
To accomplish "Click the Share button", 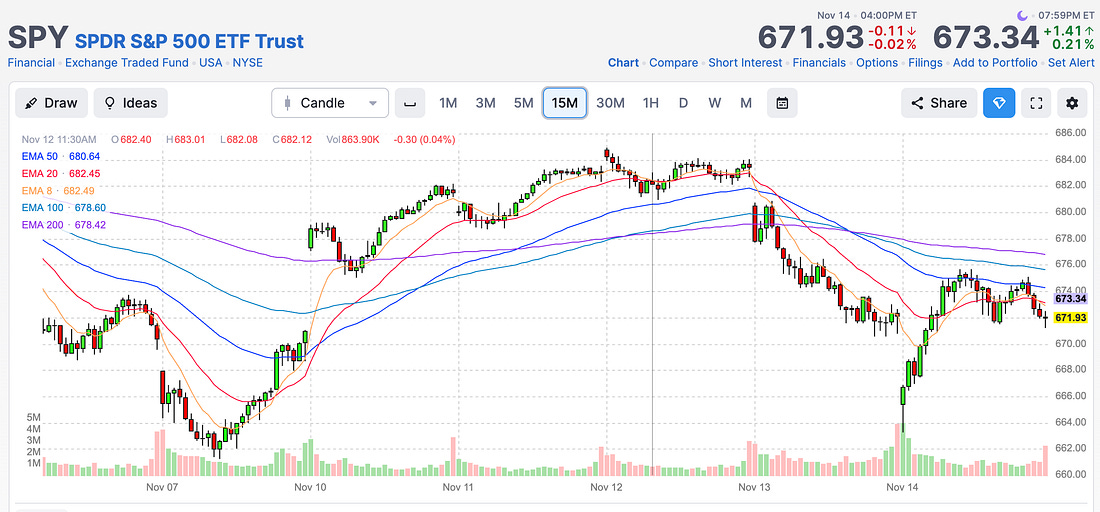I will [939, 103].
